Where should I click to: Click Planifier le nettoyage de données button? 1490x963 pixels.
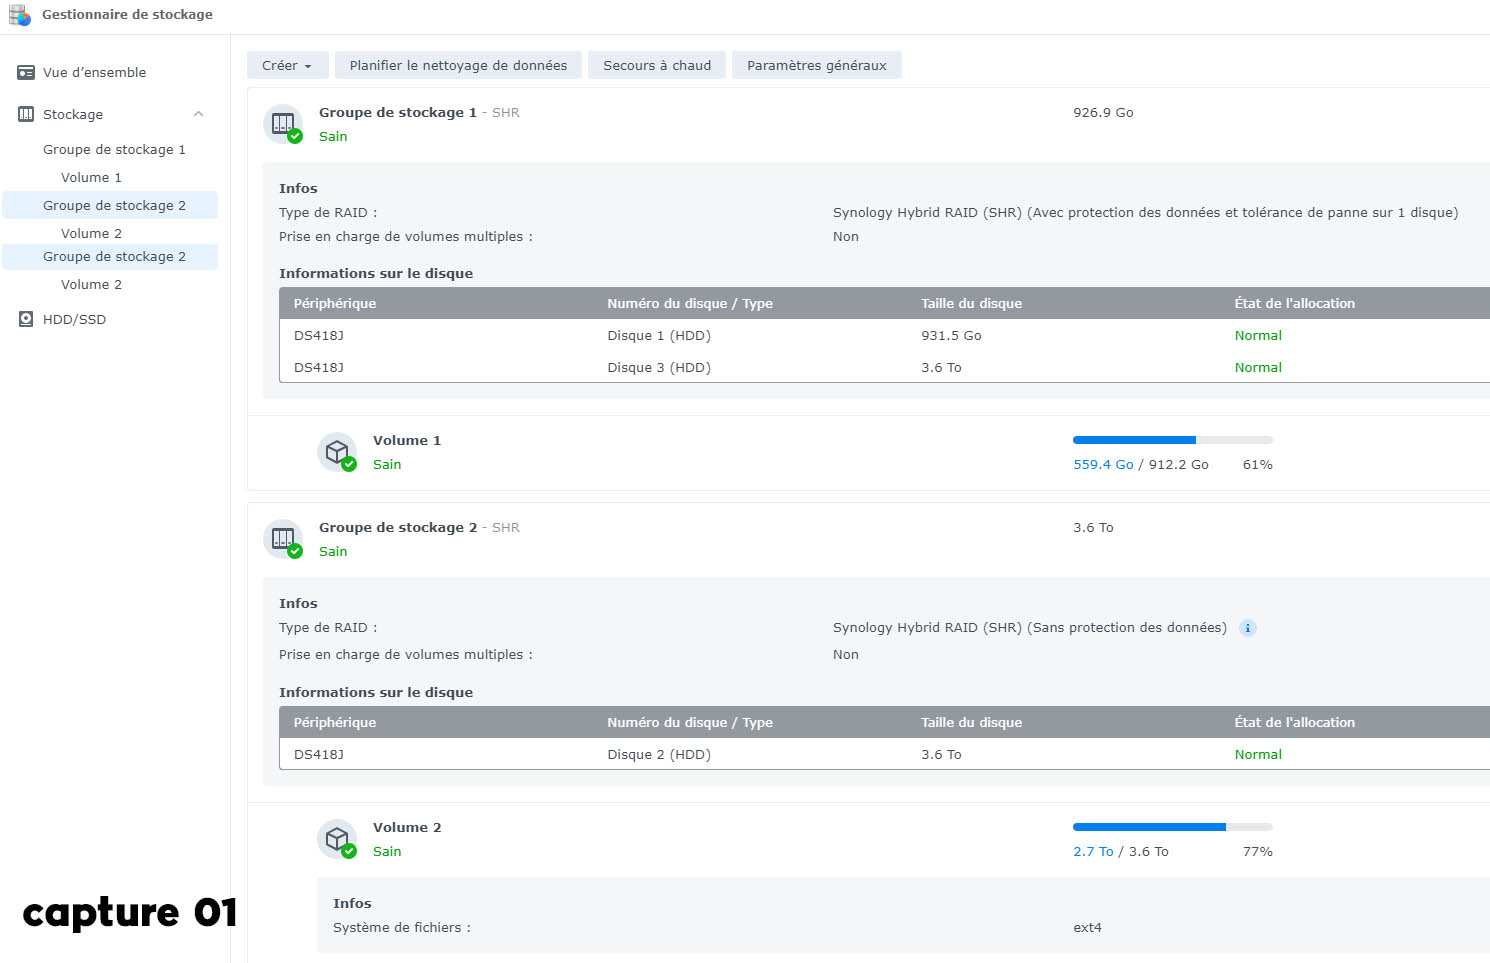[458, 66]
